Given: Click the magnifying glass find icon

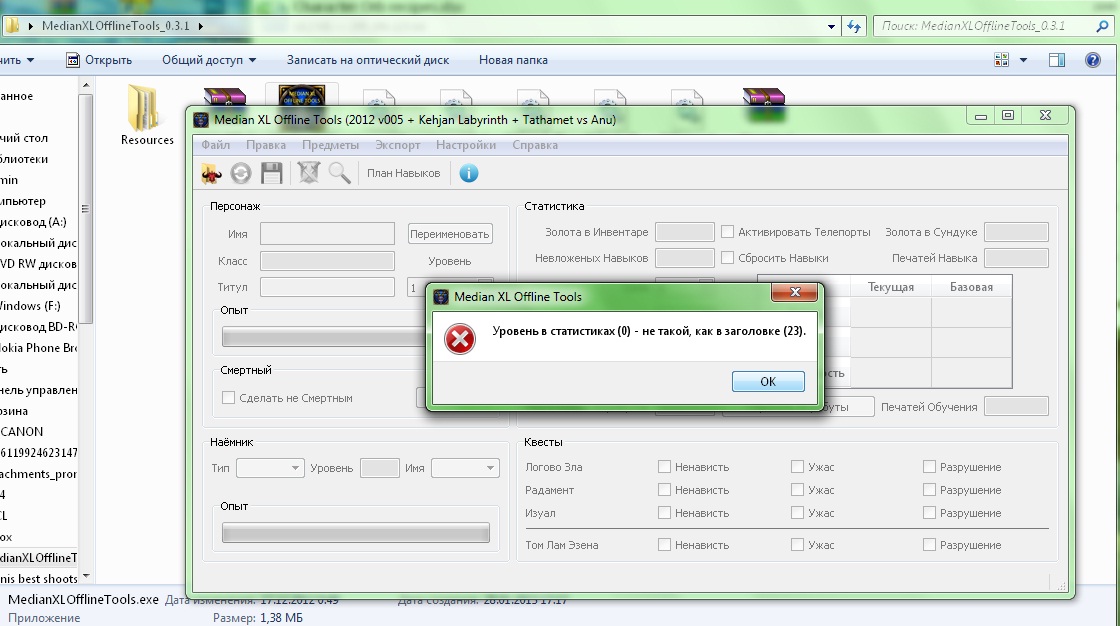Looking at the screenshot, I should tap(339, 173).
